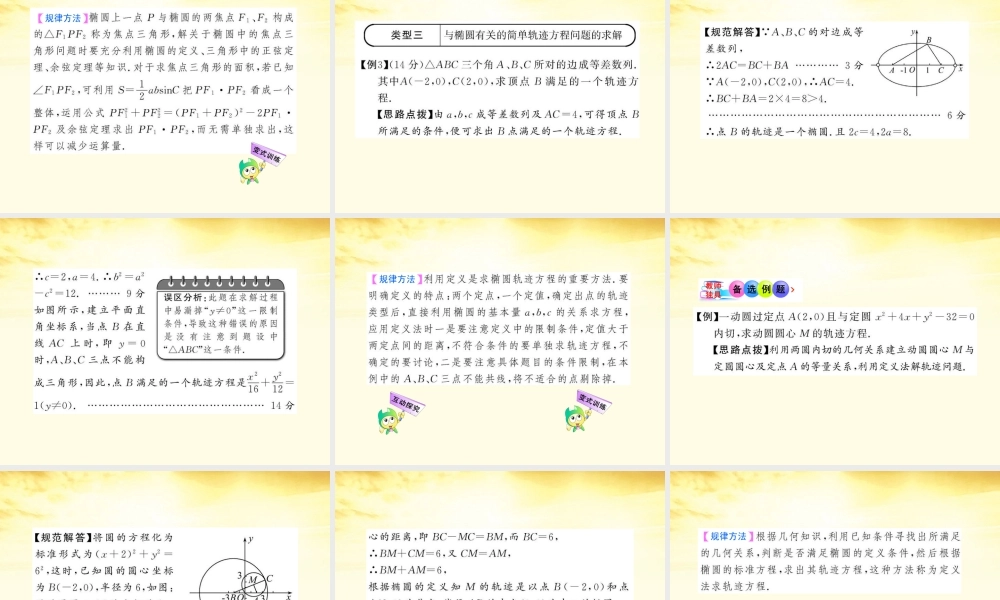Open the slide beginning 利用定义是求椭圆轨迹方程
Viewport: 1000px width, 600px height.
[500, 342]
